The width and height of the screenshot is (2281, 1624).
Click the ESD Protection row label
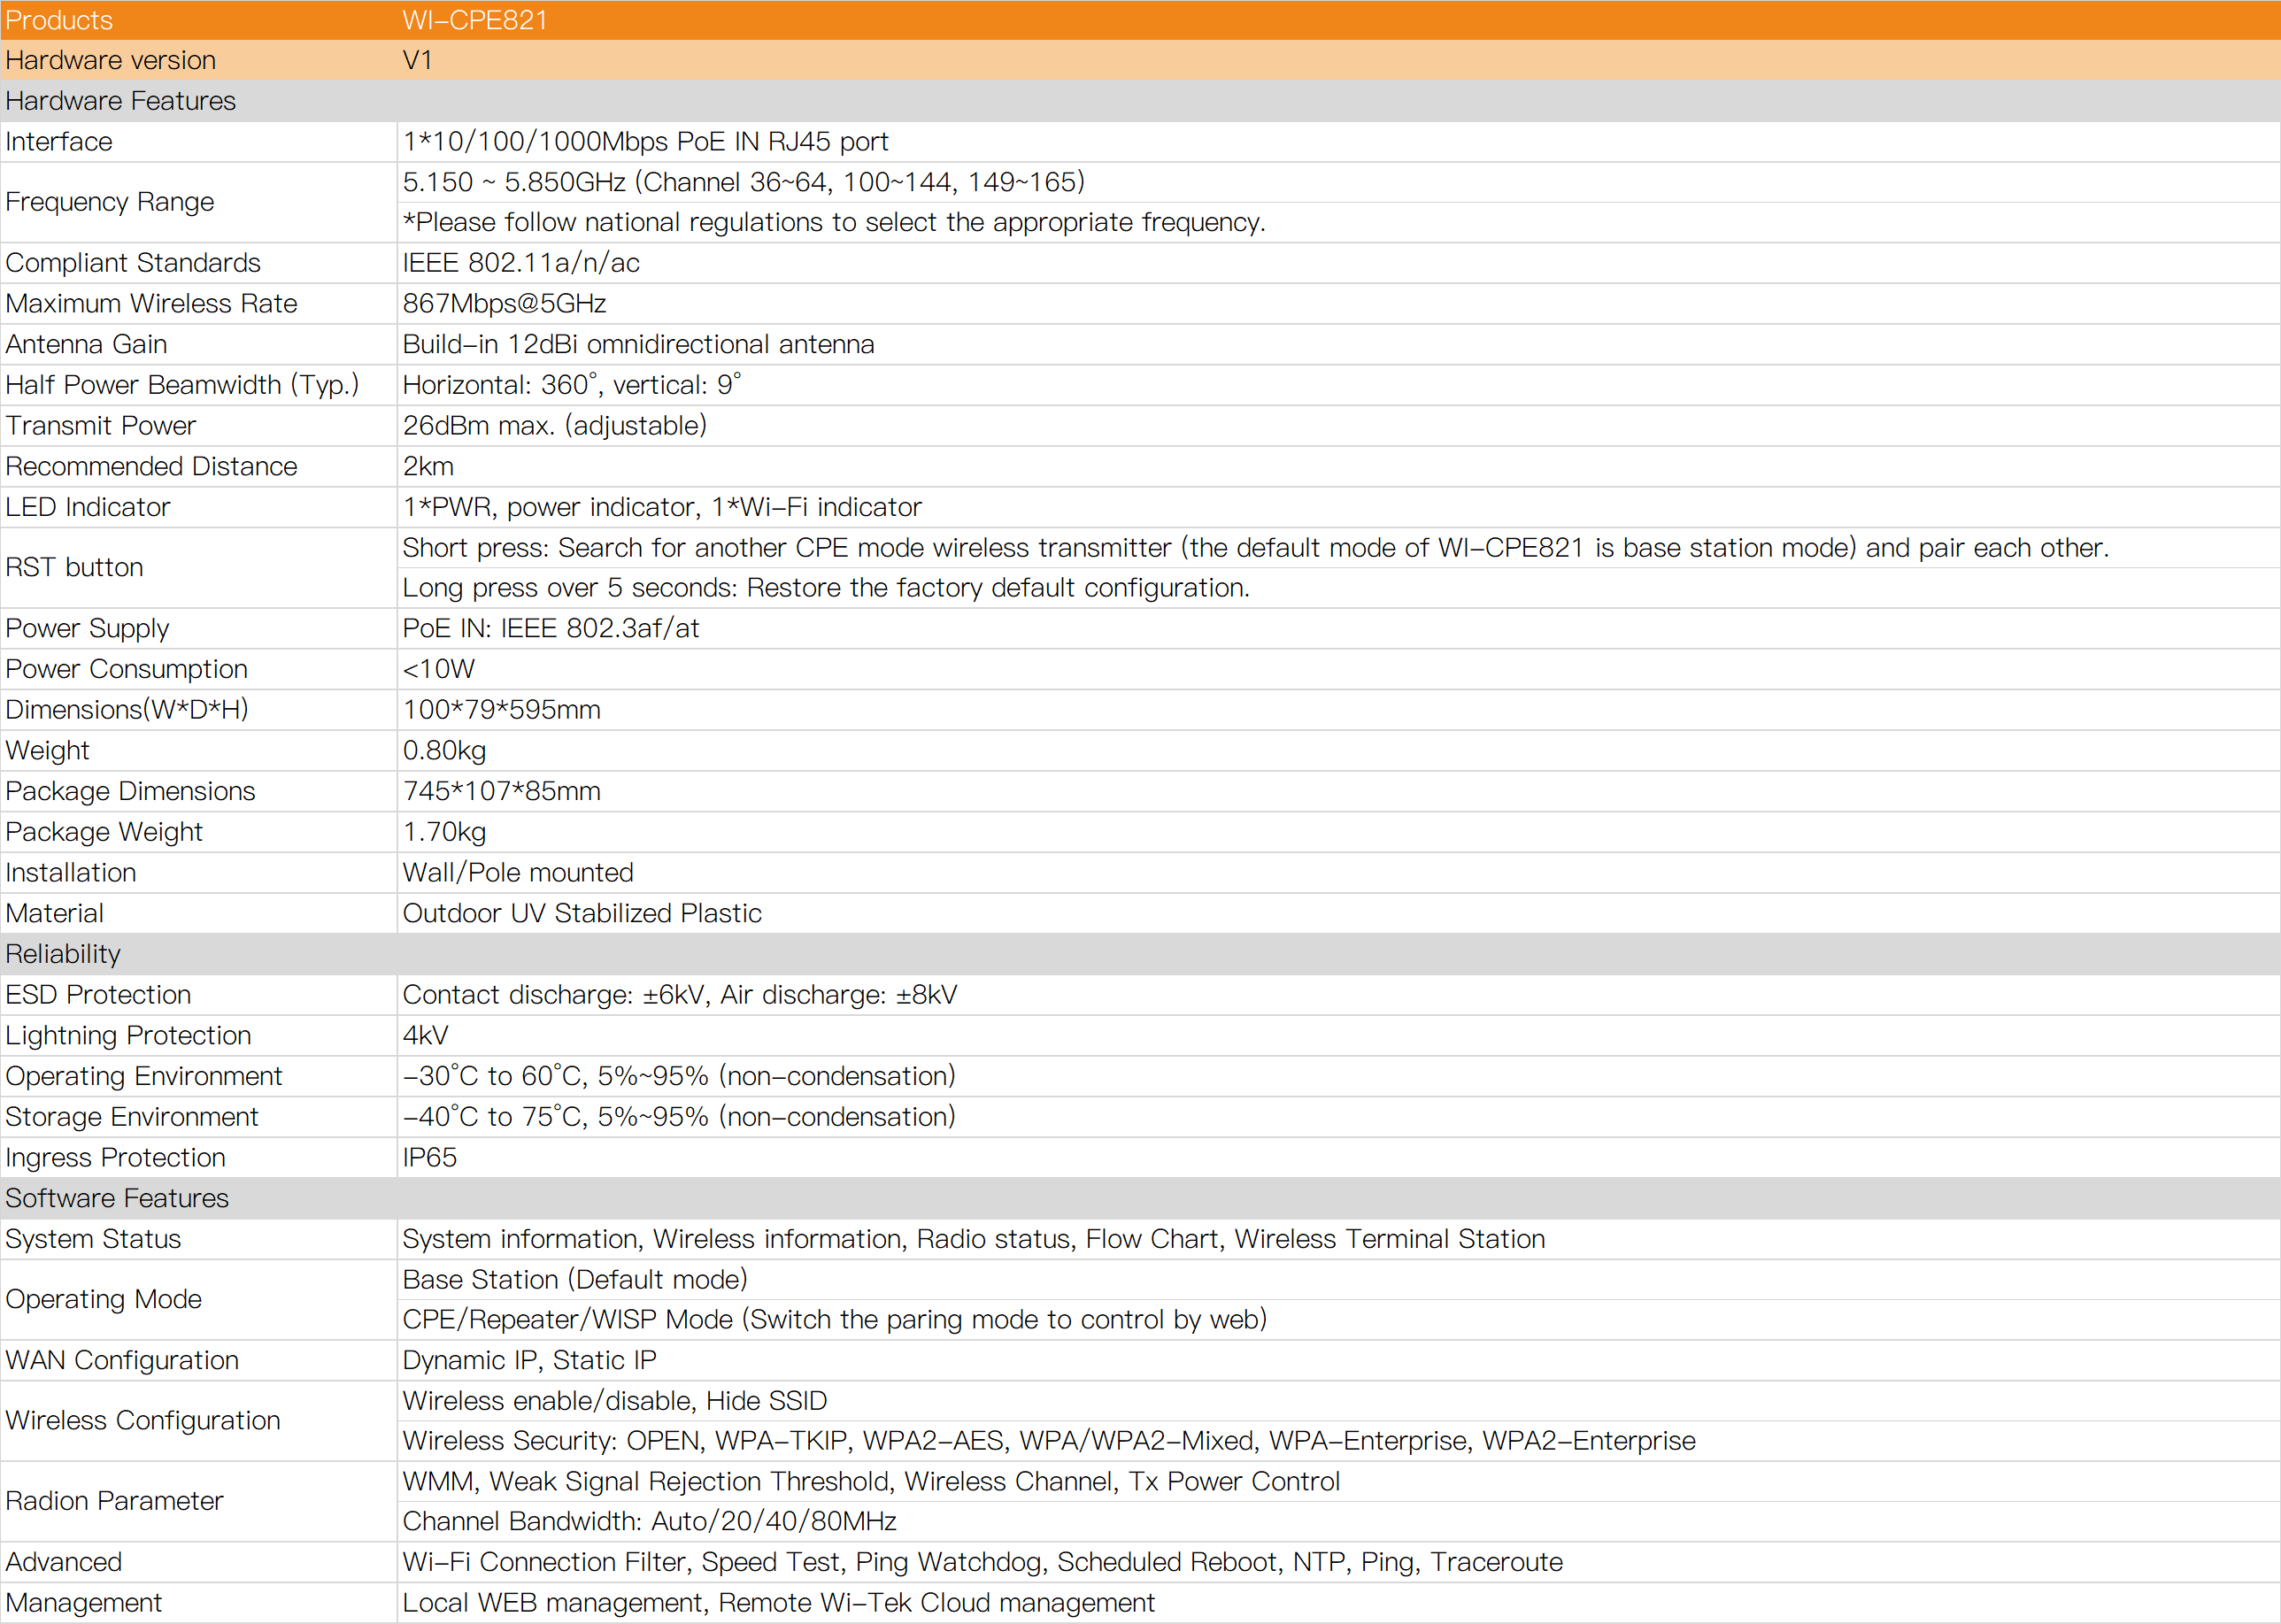(x=98, y=995)
